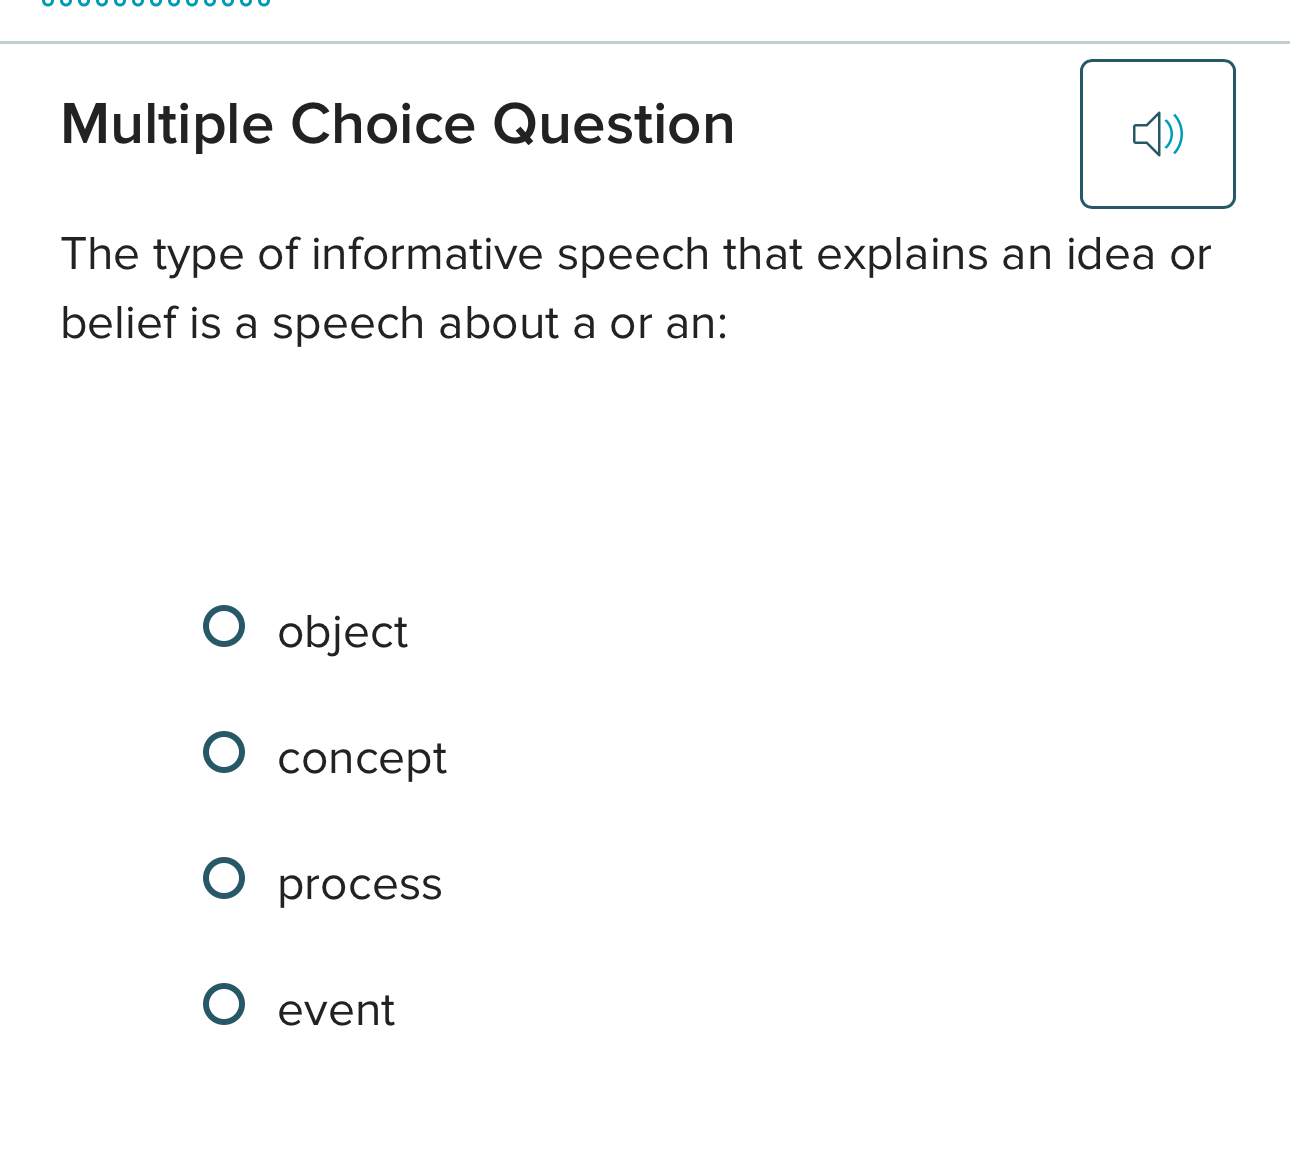
Task: Click the word "Multiple" in the heading
Action: pyautogui.click(x=167, y=125)
